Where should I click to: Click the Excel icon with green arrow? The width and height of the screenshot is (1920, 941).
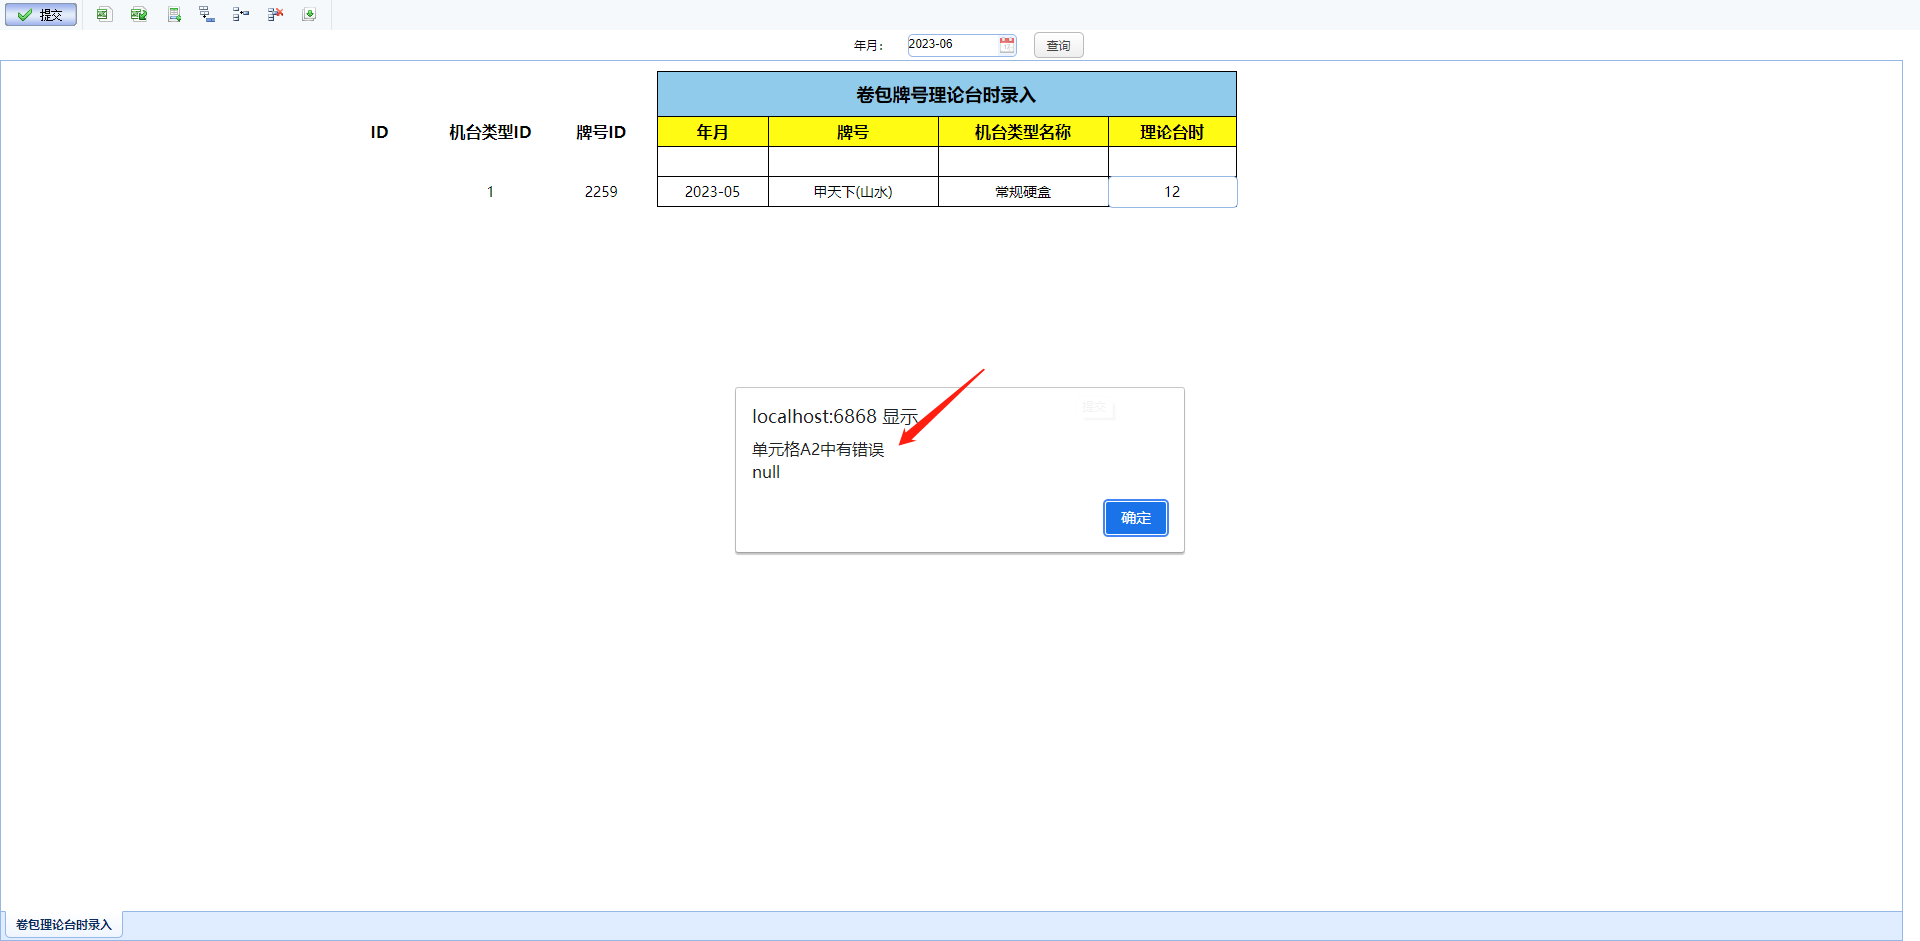pyautogui.click(x=139, y=14)
